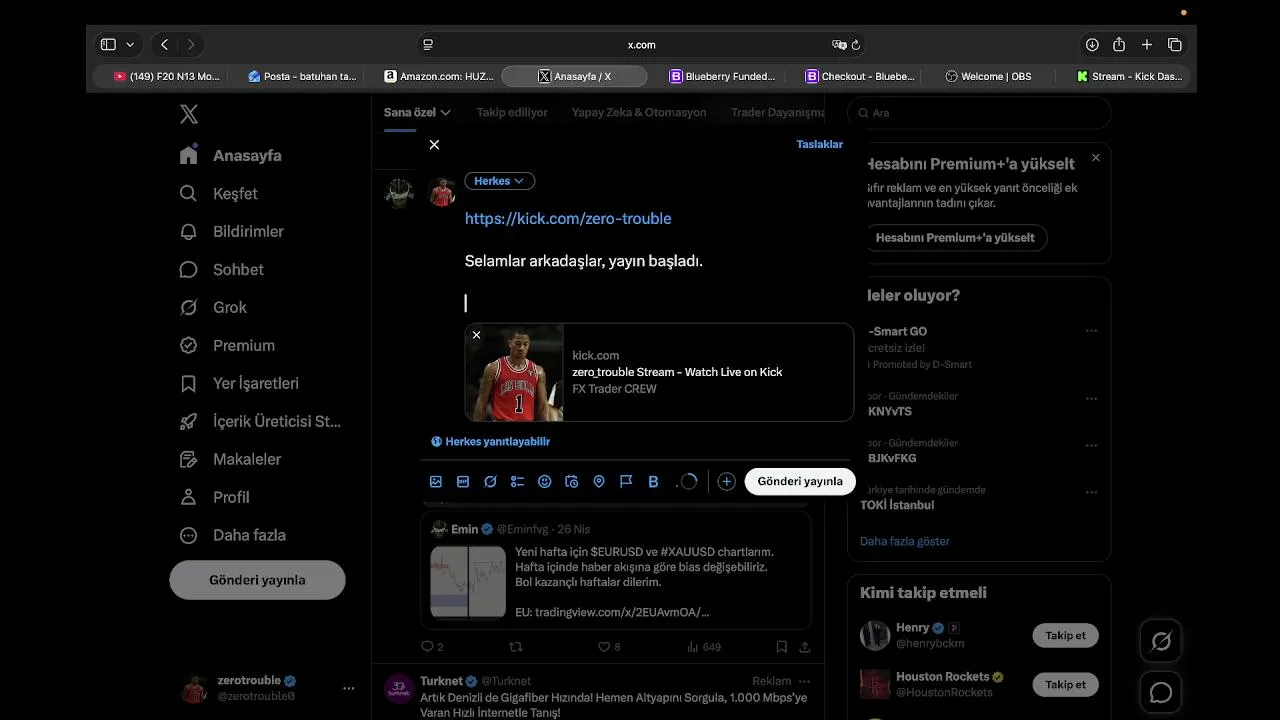The width and height of the screenshot is (1280, 720).
Task: Open options for KNYvTS trend
Action: [1091, 398]
